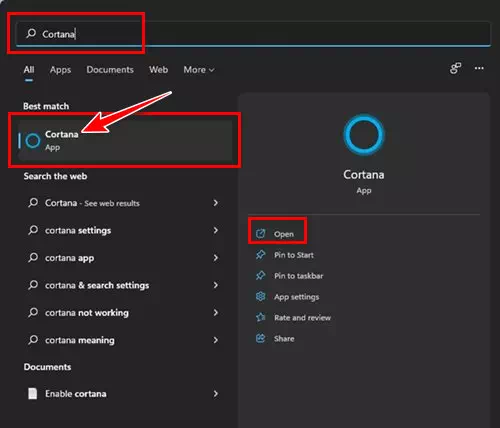Switch to the Documents tab
The image size is (500, 428).
click(110, 70)
